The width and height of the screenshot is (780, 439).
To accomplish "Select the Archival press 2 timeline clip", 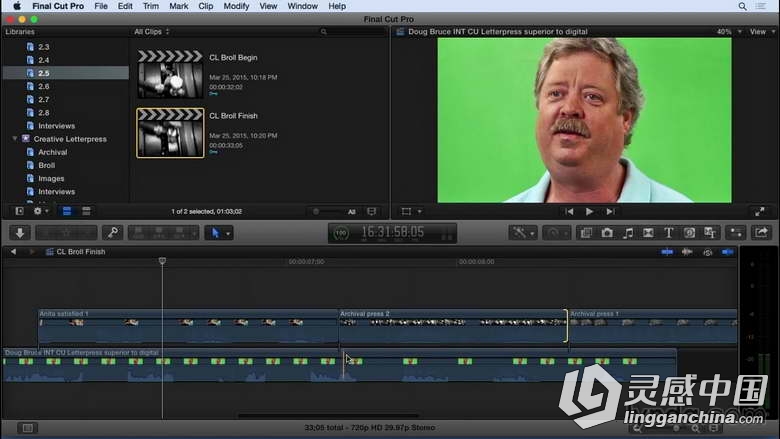I will tap(452, 326).
